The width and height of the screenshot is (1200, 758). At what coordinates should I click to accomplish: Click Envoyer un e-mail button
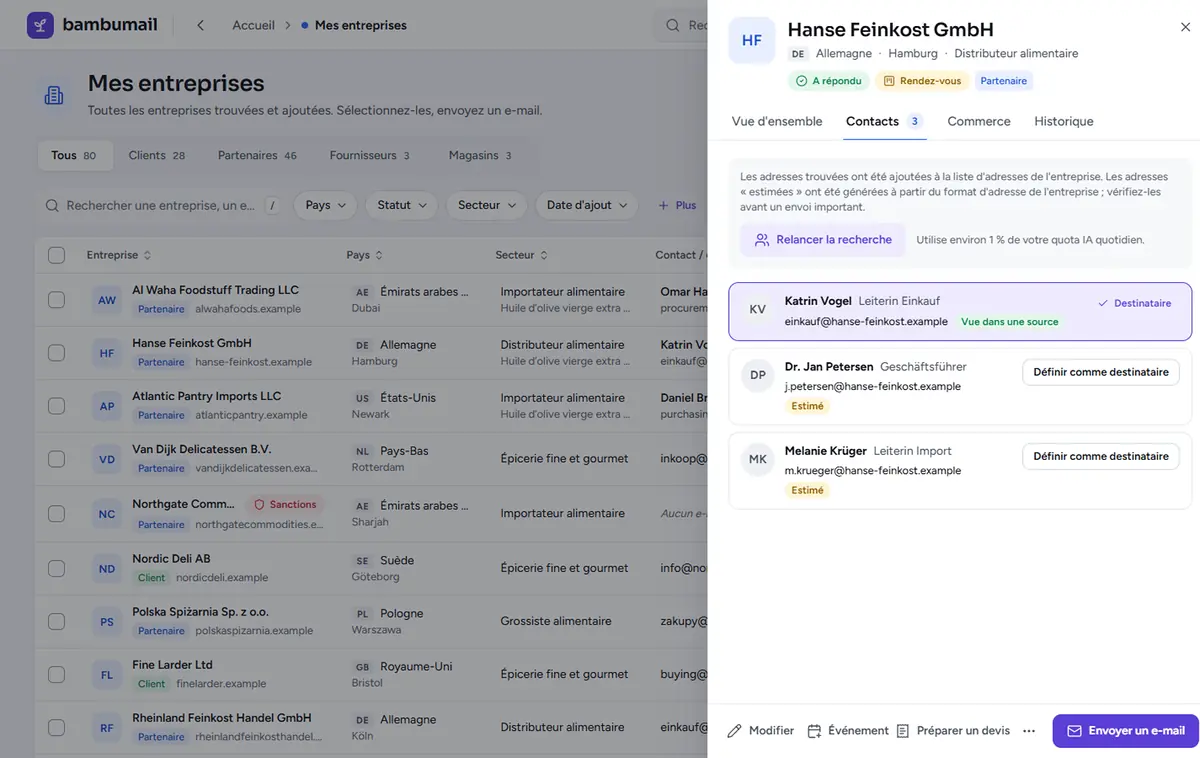tap(1125, 731)
